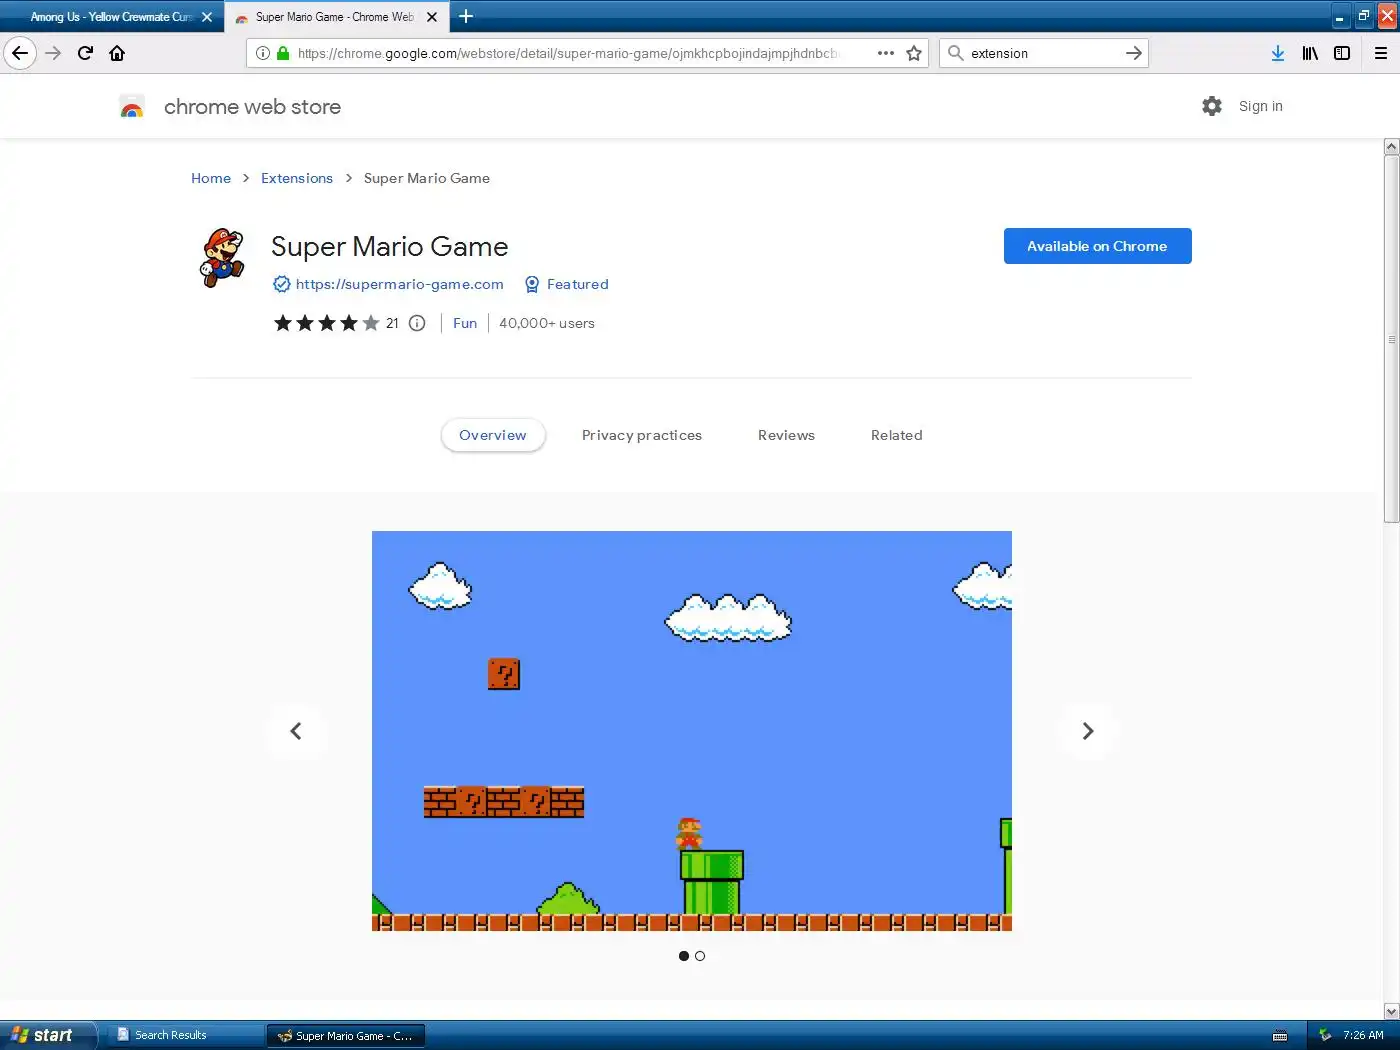
Task: Show site information icon in address bar
Action: tap(262, 53)
